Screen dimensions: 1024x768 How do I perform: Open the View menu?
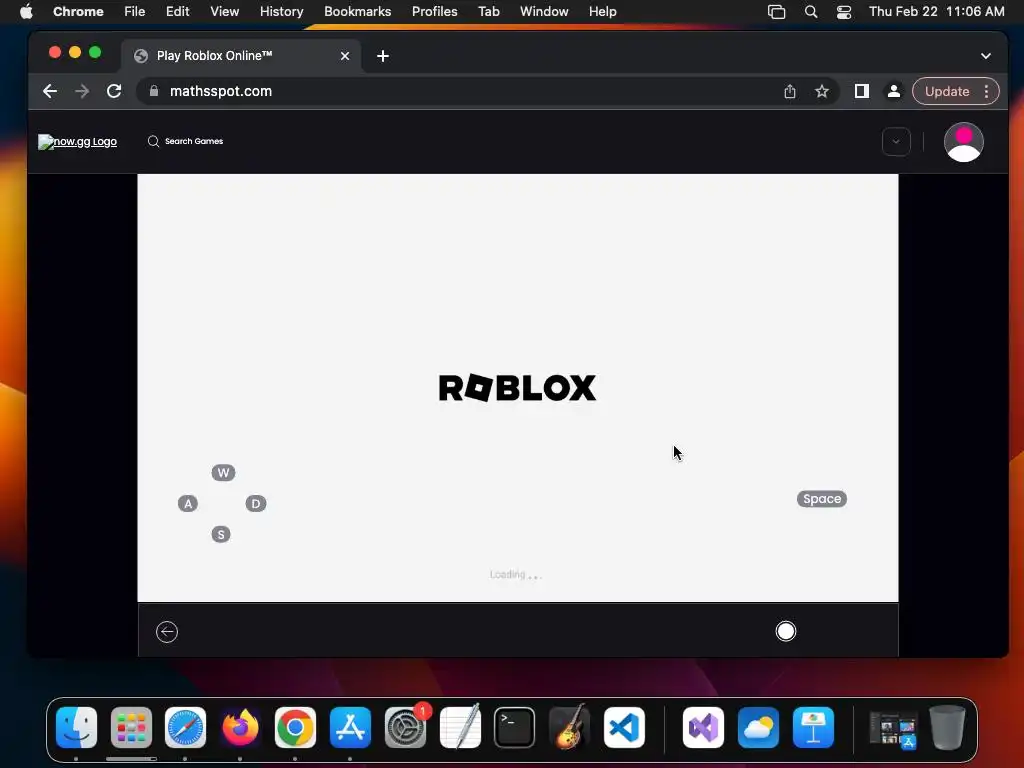[225, 12]
